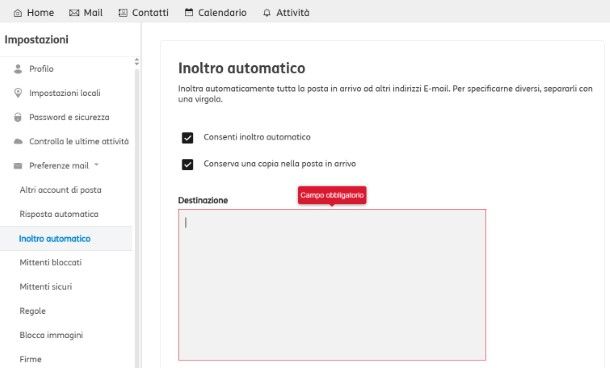Image resolution: width=610 pixels, height=368 pixels.
Task: Select Inoltro automatico in sidebar
Action: point(54,238)
